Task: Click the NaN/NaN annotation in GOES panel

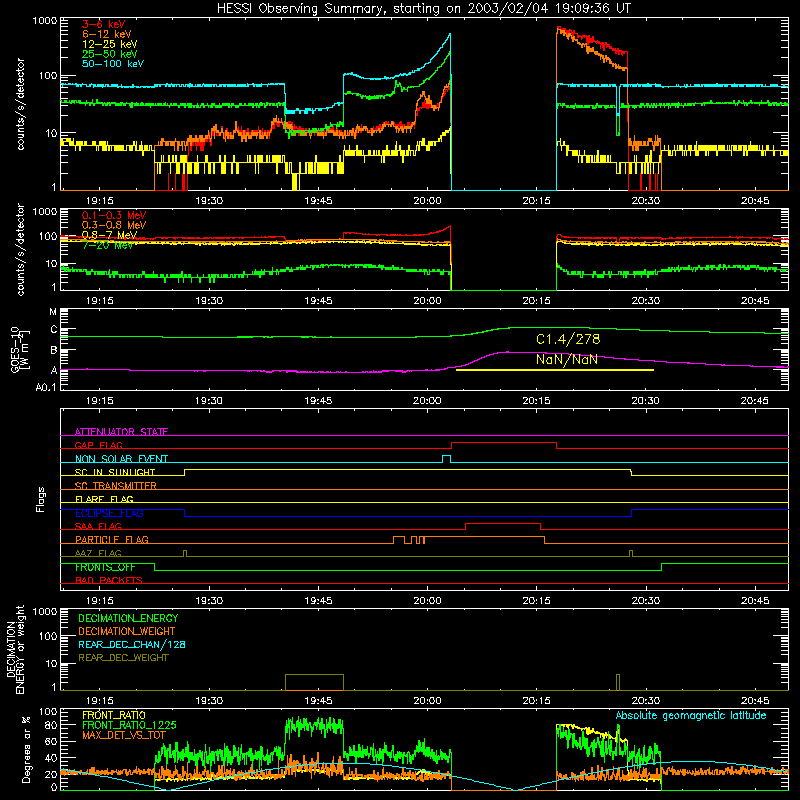Action: pos(567,360)
